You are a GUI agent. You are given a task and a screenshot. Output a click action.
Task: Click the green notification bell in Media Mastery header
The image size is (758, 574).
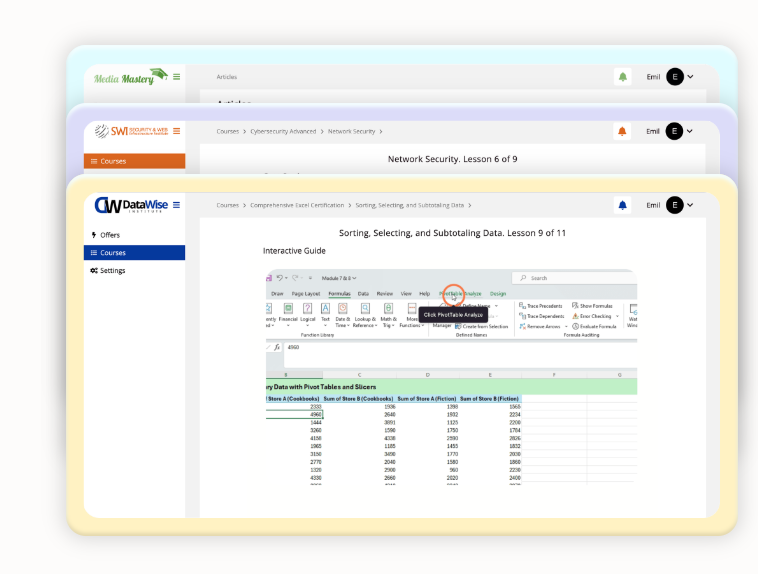point(623,76)
